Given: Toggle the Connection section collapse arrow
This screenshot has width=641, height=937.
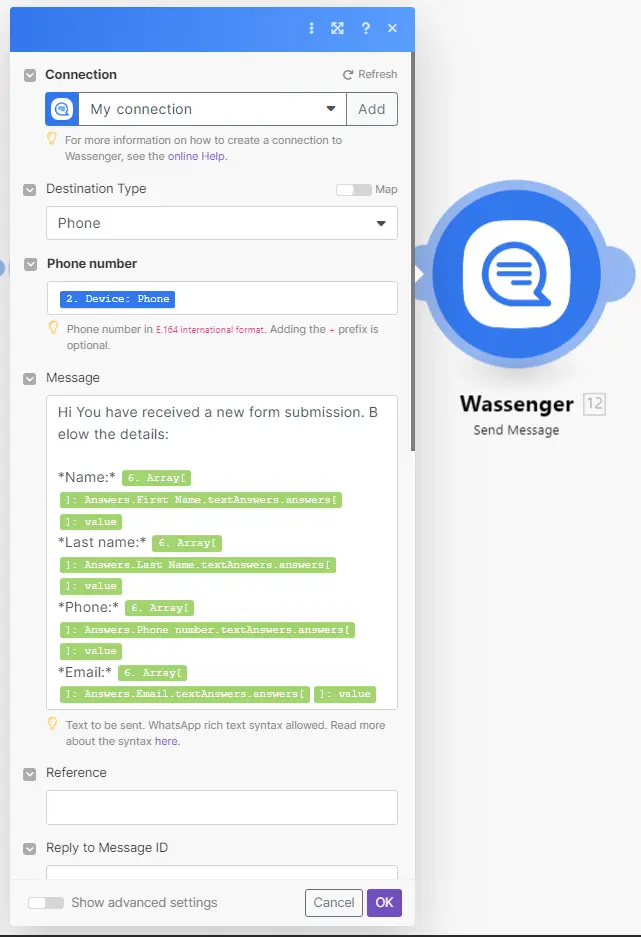Looking at the screenshot, I should [30, 75].
